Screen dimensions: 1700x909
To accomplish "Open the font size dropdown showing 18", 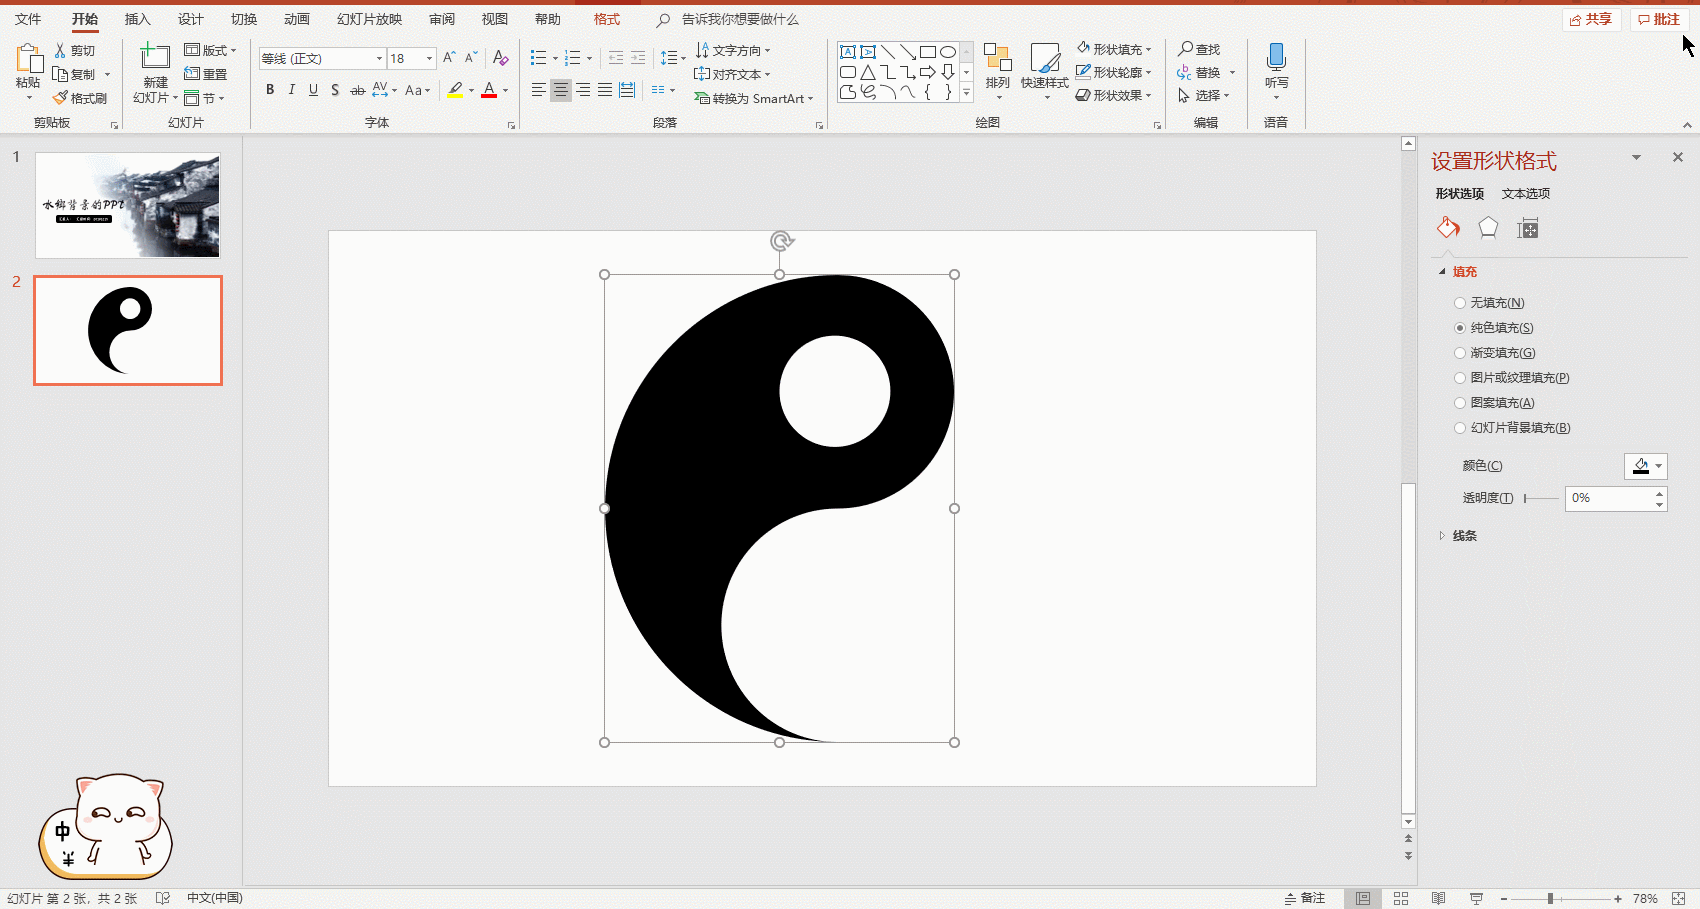I will [430, 59].
